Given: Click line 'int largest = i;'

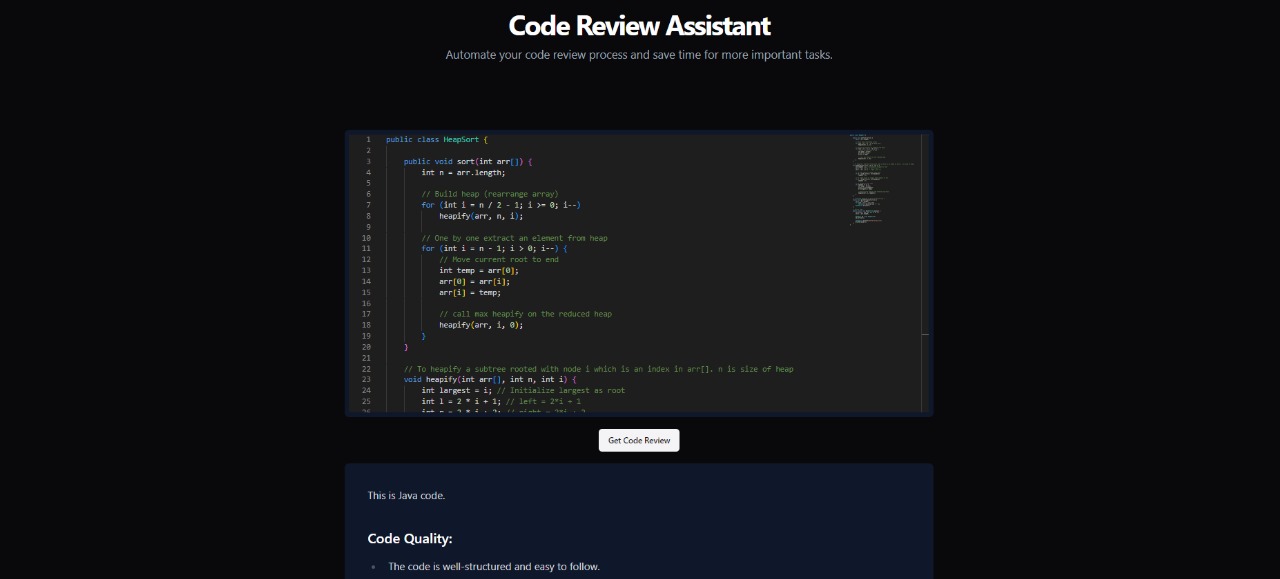Looking at the screenshot, I should click(x=457, y=390).
